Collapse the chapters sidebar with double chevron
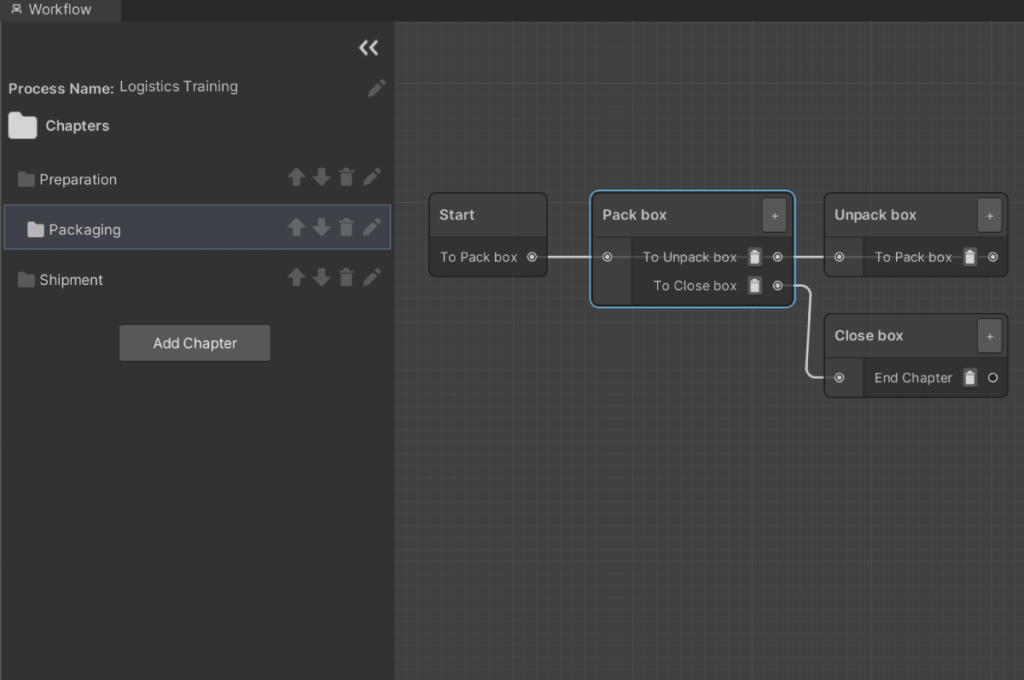1024x680 pixels. (369, 48)
